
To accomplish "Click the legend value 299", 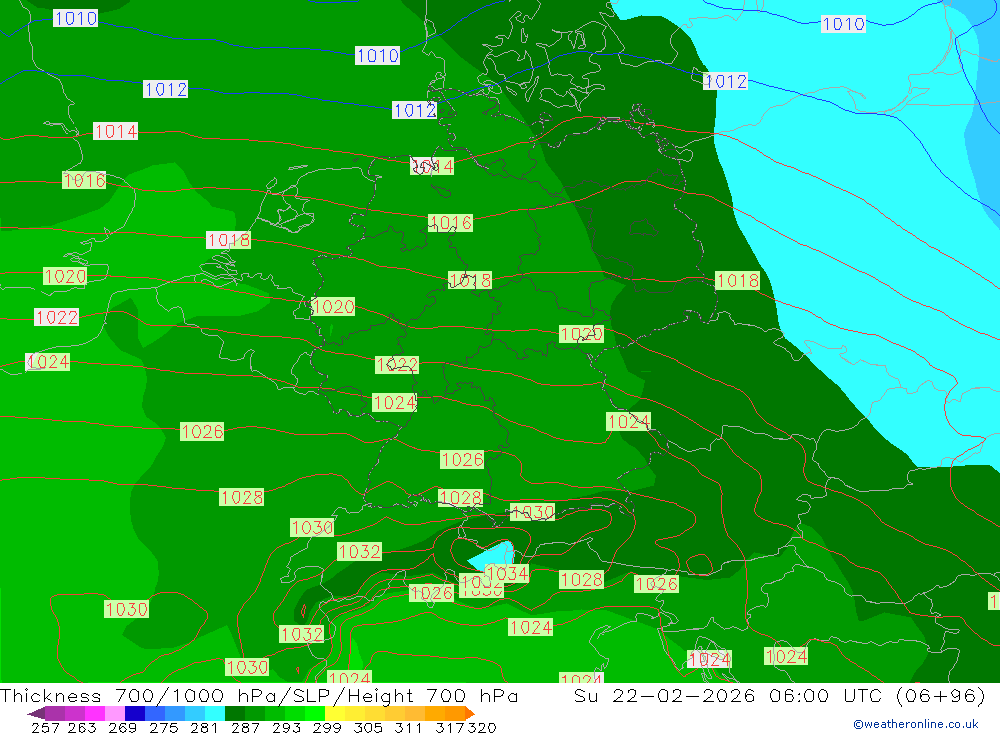I will [327, 727].
